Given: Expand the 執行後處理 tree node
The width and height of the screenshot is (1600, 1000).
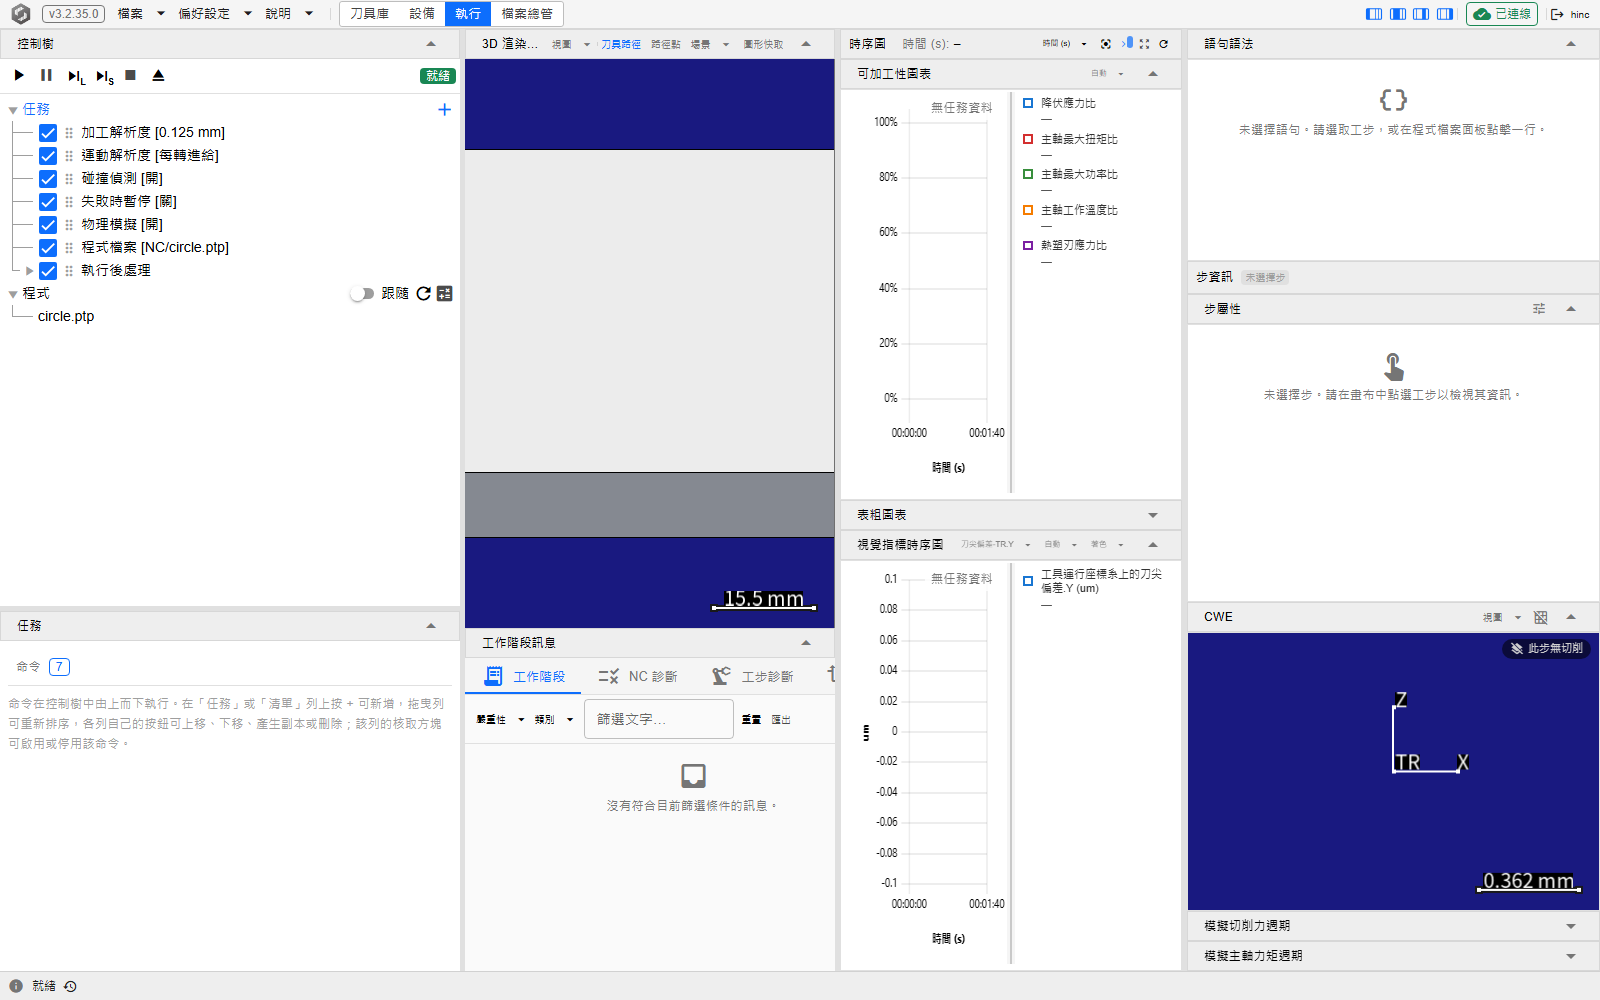Looking at the screenshot, I should pos(29,271).
